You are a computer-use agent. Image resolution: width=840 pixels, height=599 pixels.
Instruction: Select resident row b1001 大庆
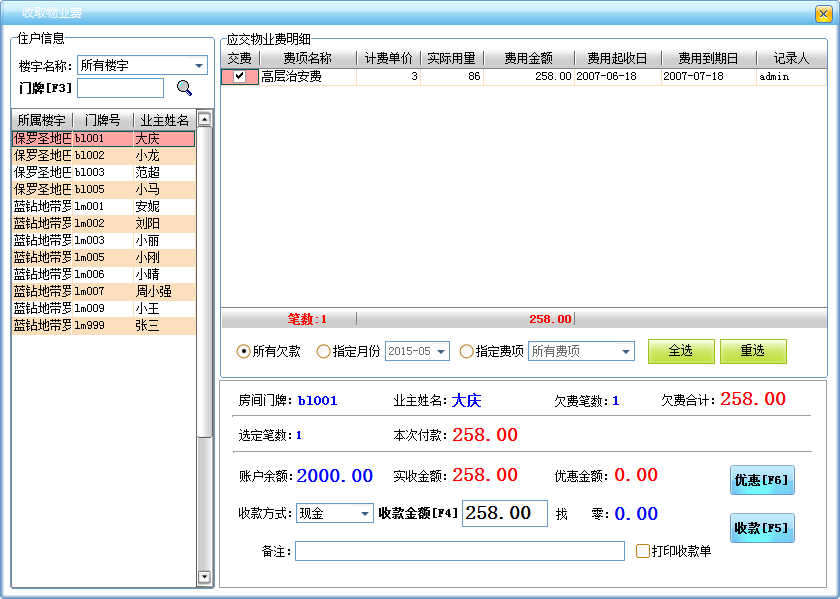coord(103,139)
